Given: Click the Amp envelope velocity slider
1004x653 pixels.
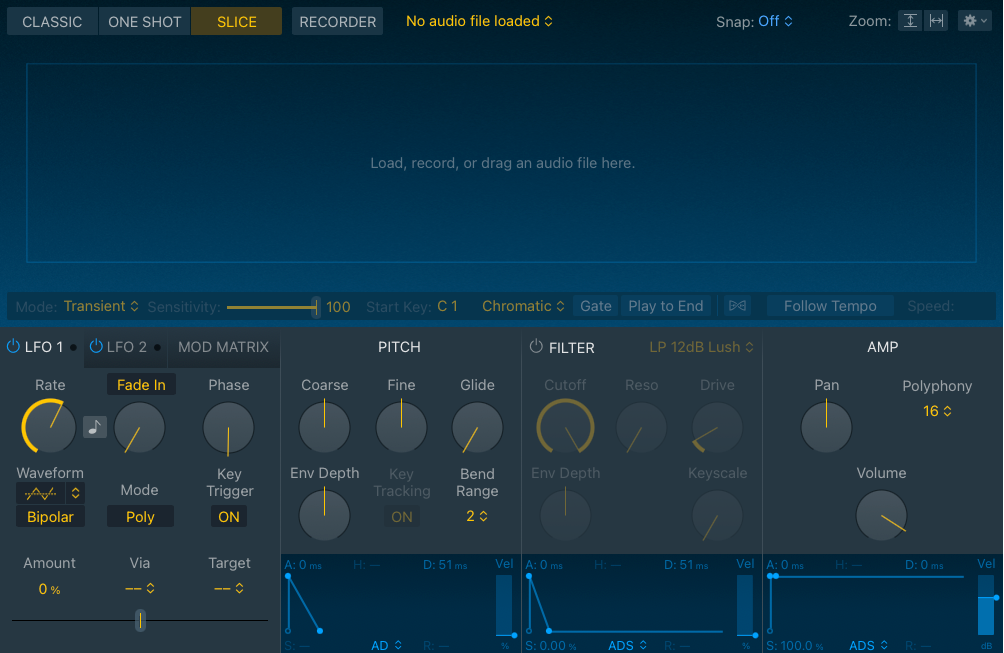Looking at the screenshot, I should click(986, 604).
